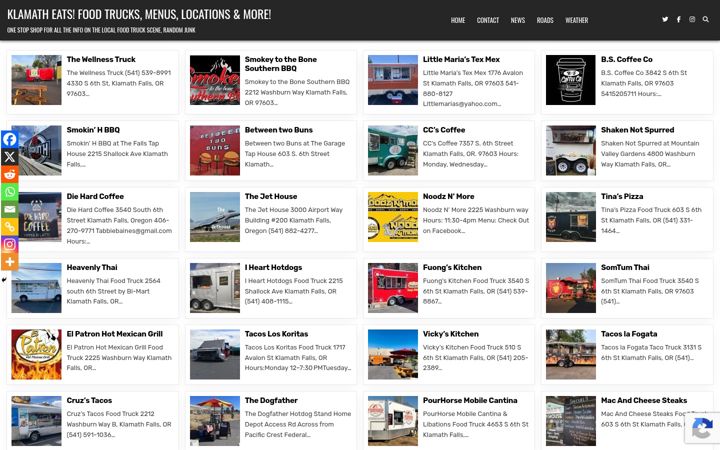Click Heavenly Thai white truck thumbnail
This screenshot has height=450, width=720.
pyautogui.click(x=36, y=288)
